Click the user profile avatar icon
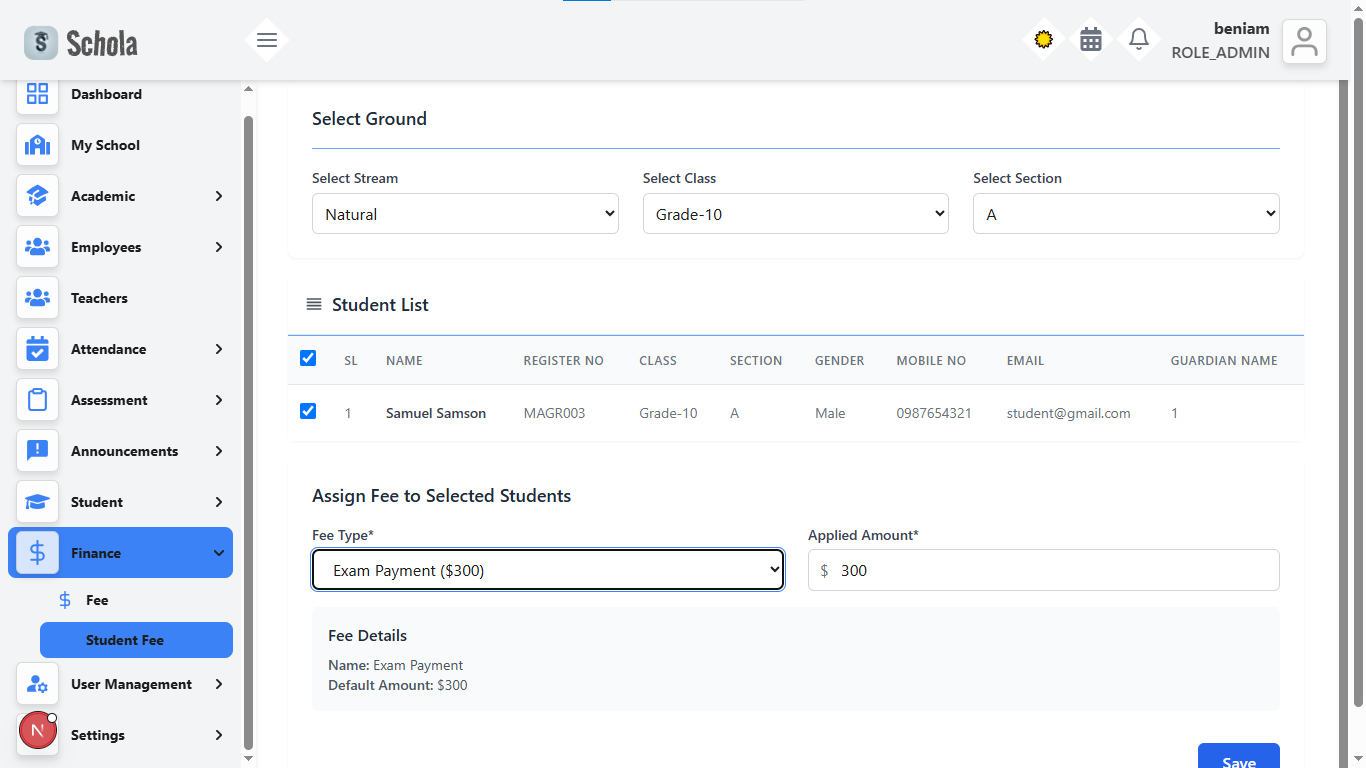The width and height of the screenshot is (1366, 768). (1304, 42)
